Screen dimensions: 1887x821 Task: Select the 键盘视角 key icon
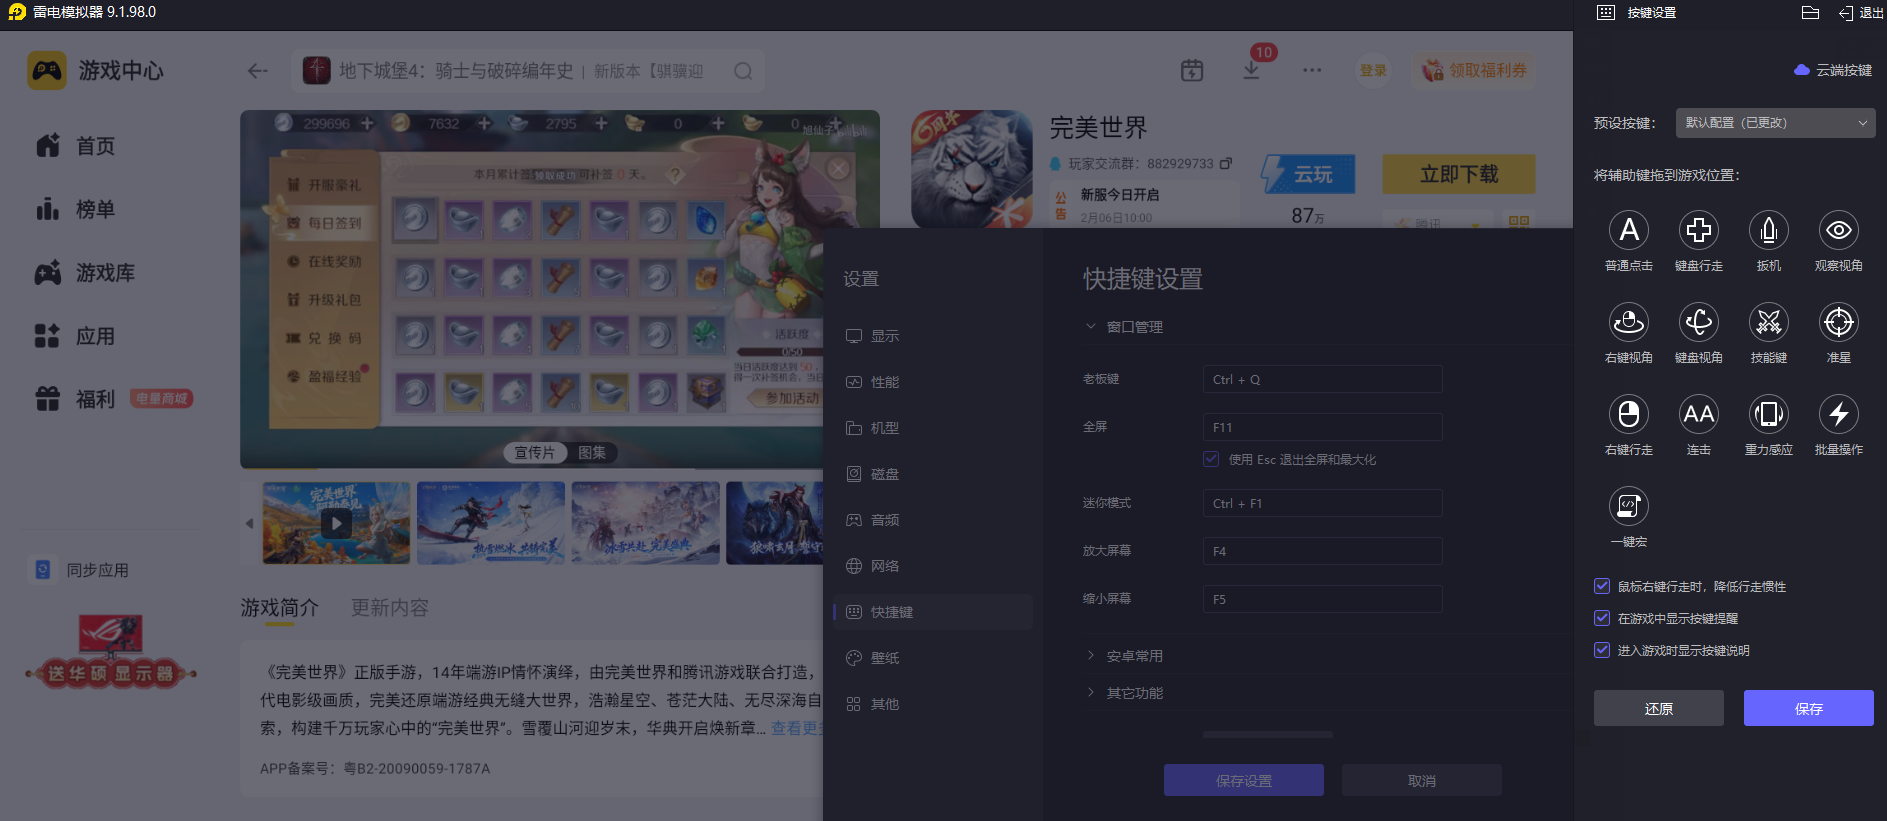(1698, 323)
